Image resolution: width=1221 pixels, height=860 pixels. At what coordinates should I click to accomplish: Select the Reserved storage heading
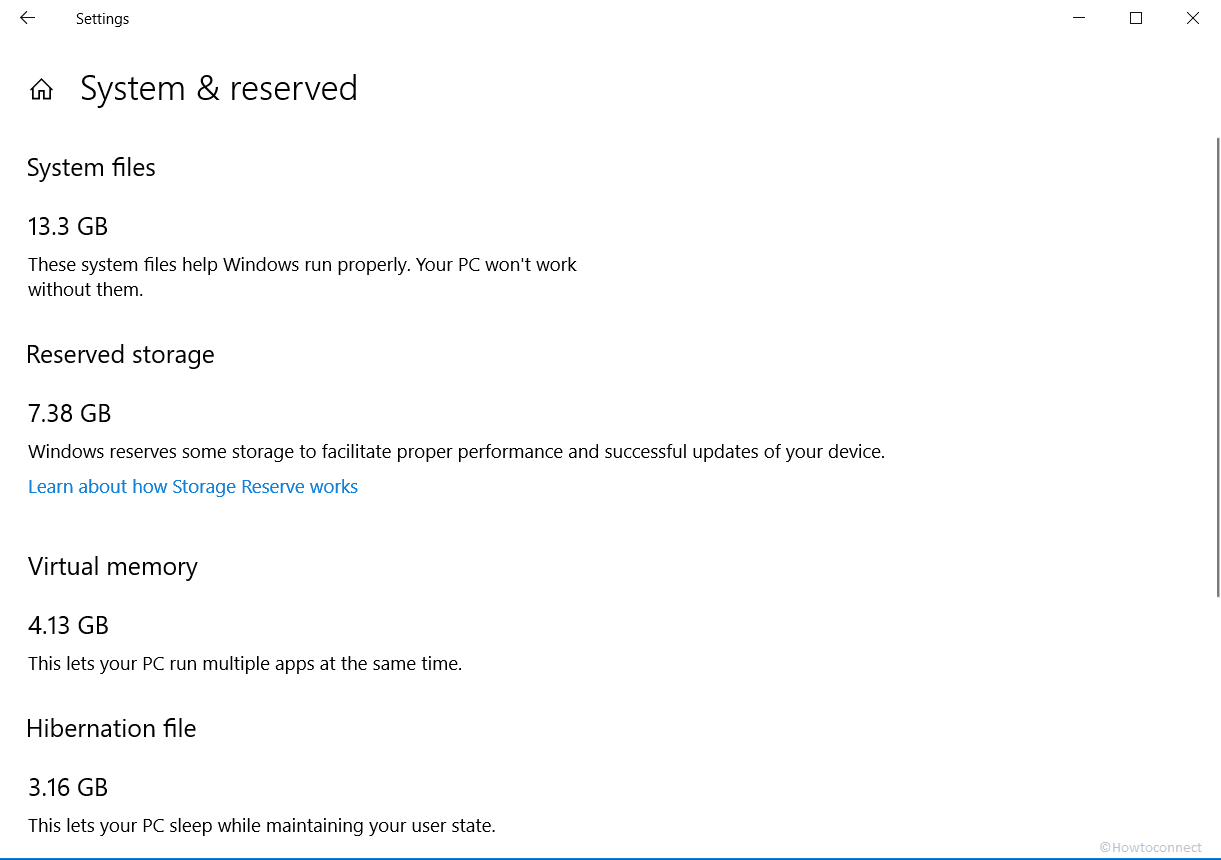[120, 356]
